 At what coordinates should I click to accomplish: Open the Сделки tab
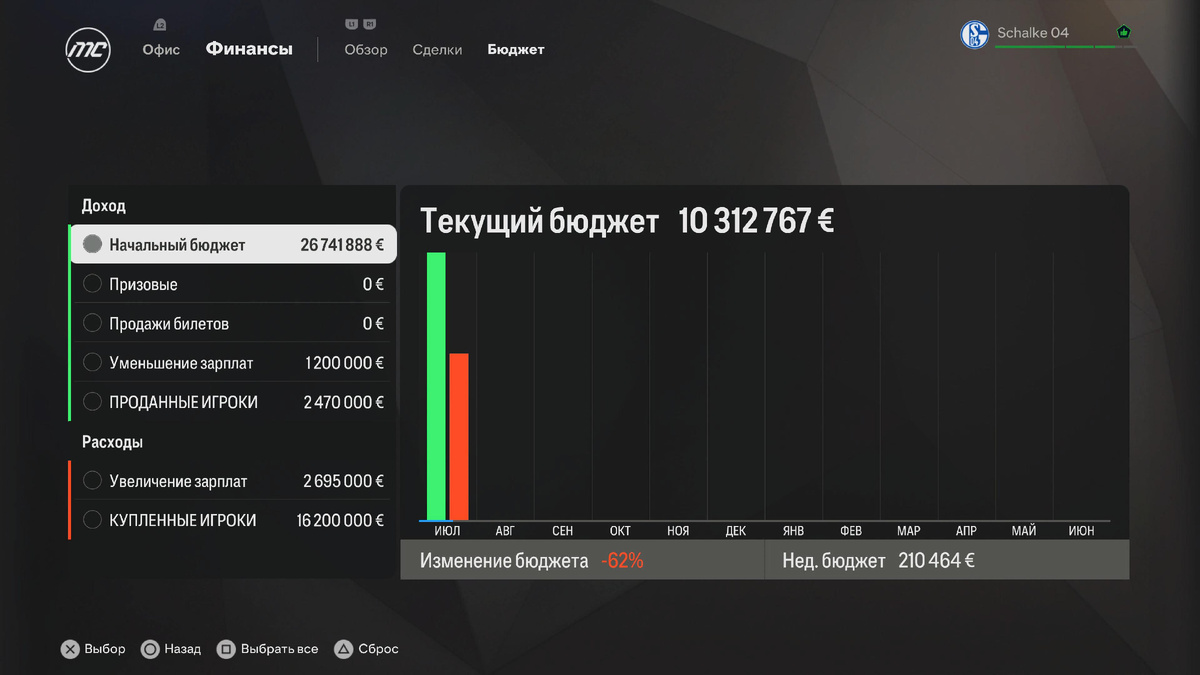click(x=437, y=49)
